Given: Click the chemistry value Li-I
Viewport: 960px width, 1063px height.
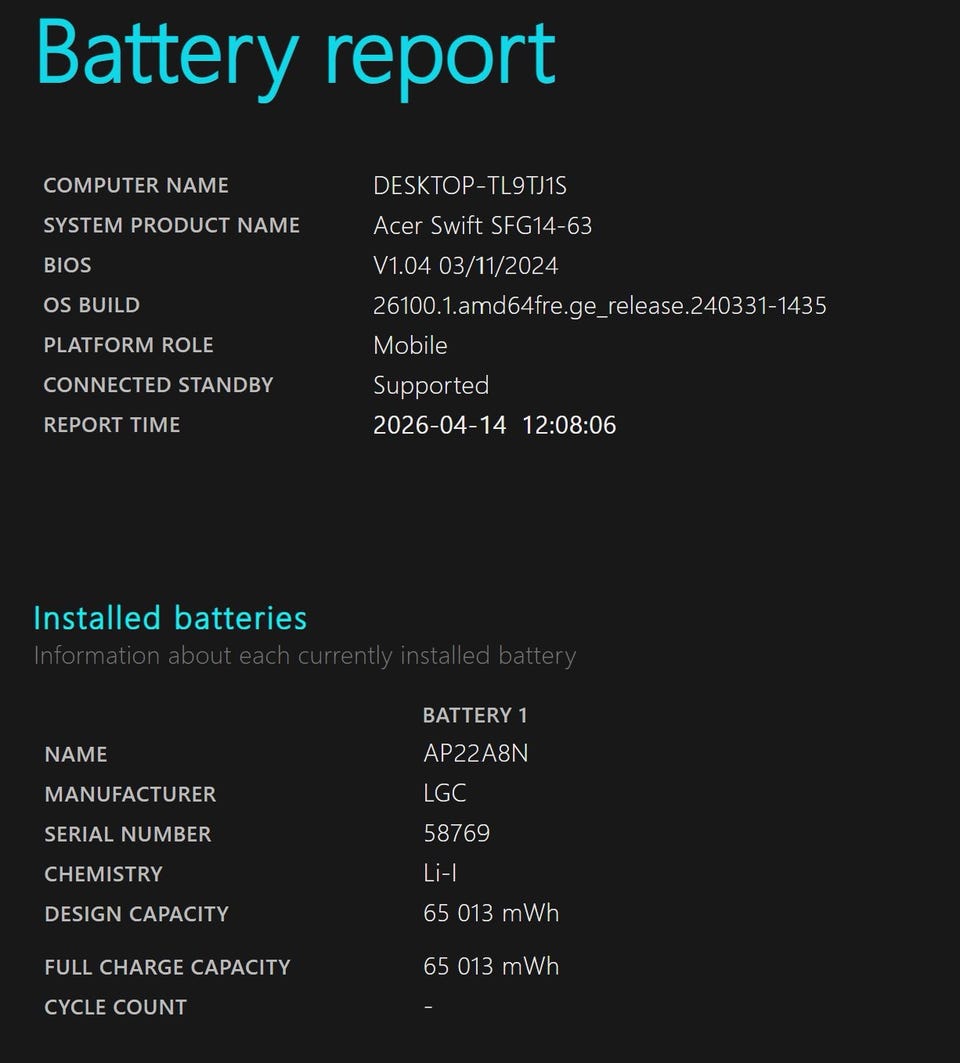Looking at the screenshot, I should 440,874.
